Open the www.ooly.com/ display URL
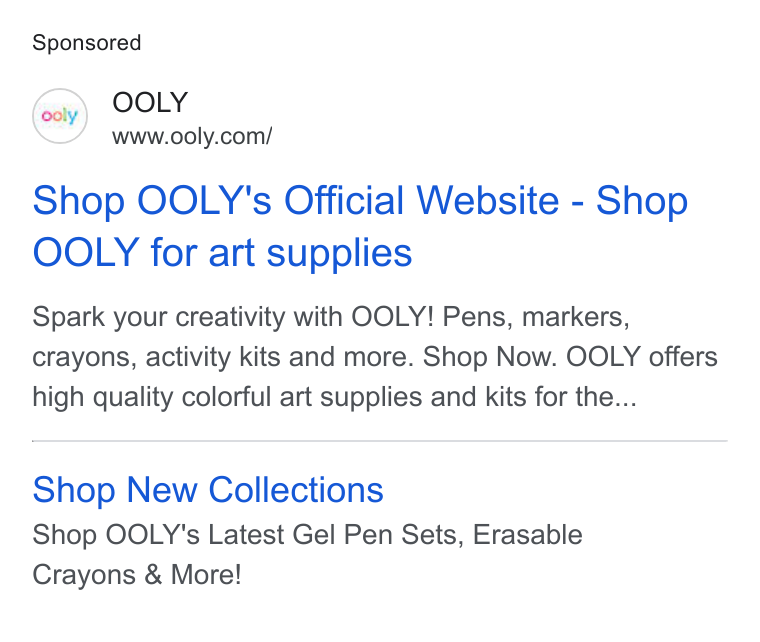The height and width of the screenshot is (642, 760). click(192, 137)
